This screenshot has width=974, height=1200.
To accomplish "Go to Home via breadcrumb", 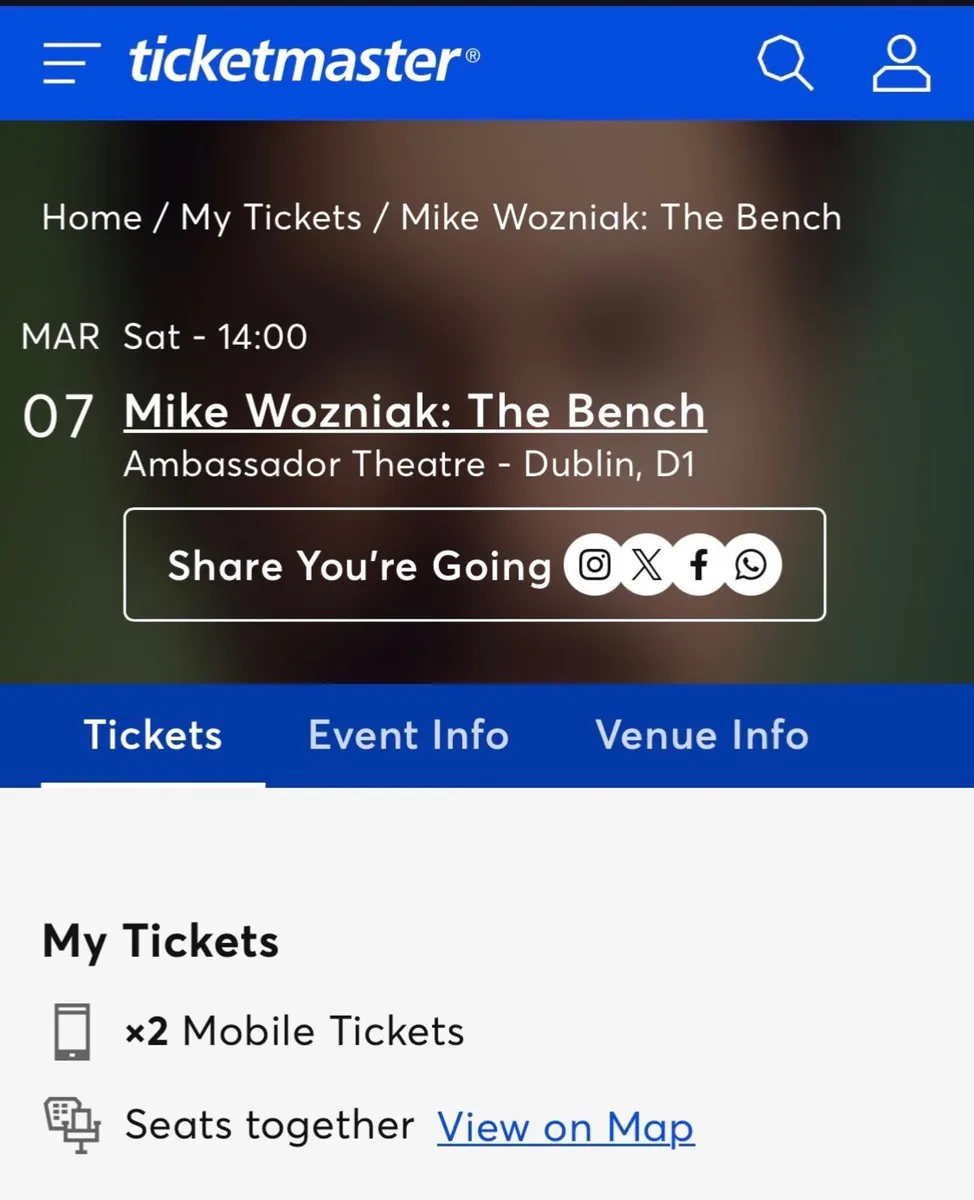I will click(91, 217).
